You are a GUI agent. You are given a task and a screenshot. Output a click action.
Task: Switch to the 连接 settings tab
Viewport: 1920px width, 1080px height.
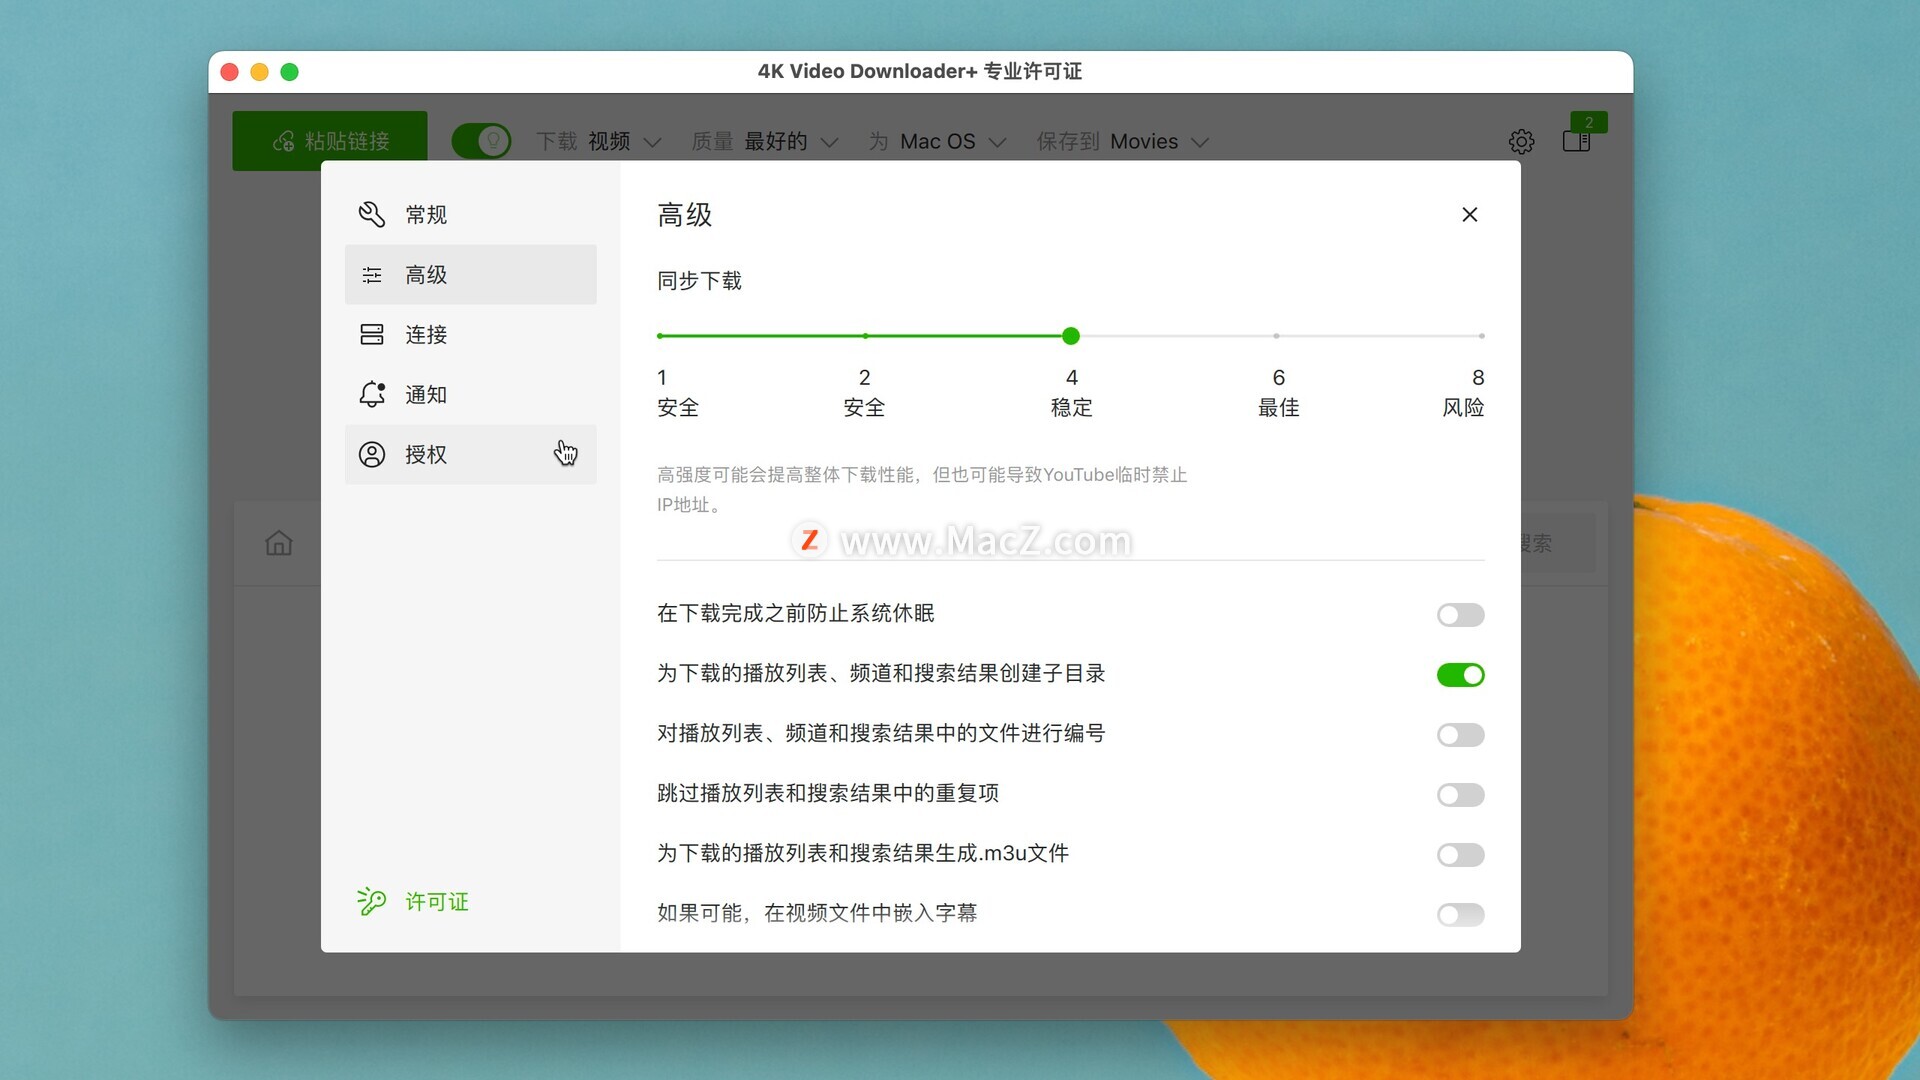471,334
